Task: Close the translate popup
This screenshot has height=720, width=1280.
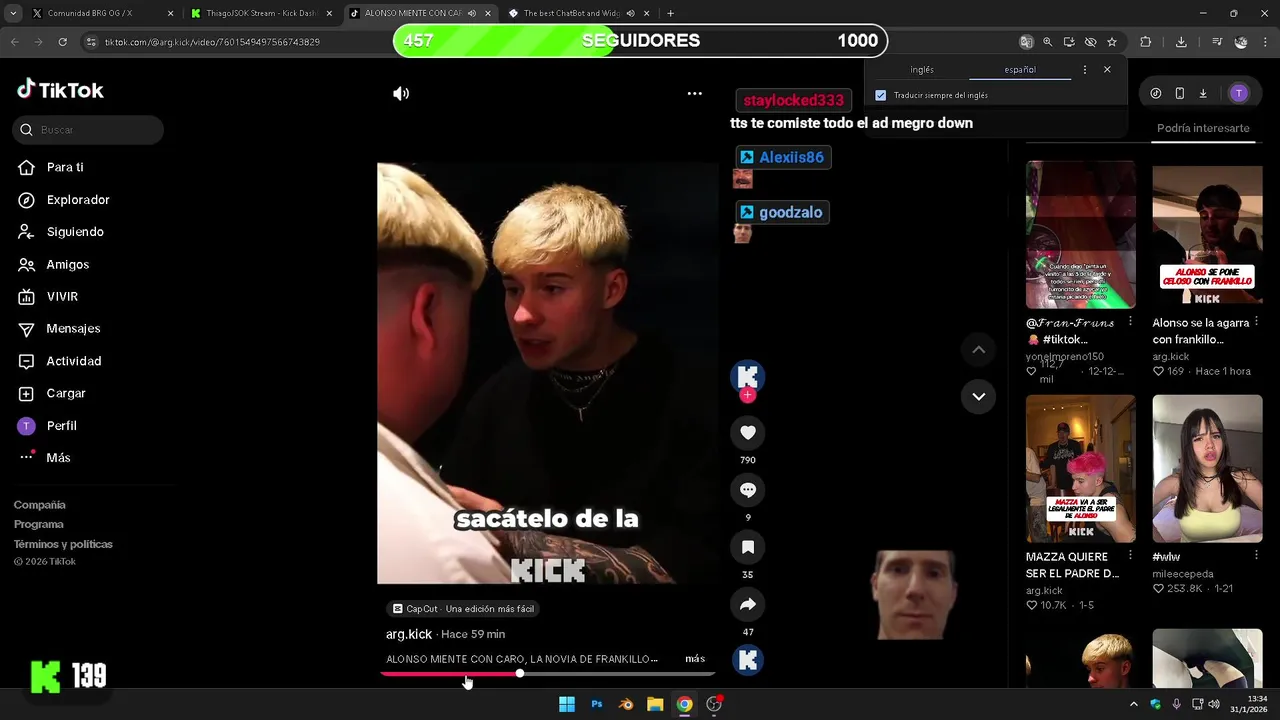Action: point(1107,70)
